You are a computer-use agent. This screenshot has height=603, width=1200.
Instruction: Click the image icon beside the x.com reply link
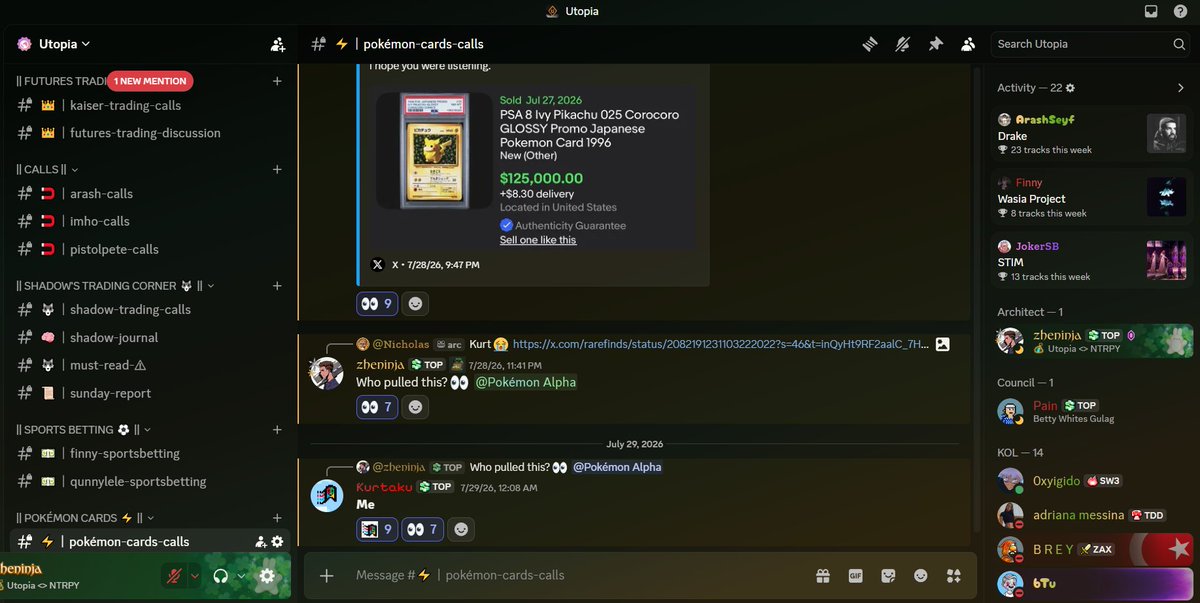tap(942, 344)
